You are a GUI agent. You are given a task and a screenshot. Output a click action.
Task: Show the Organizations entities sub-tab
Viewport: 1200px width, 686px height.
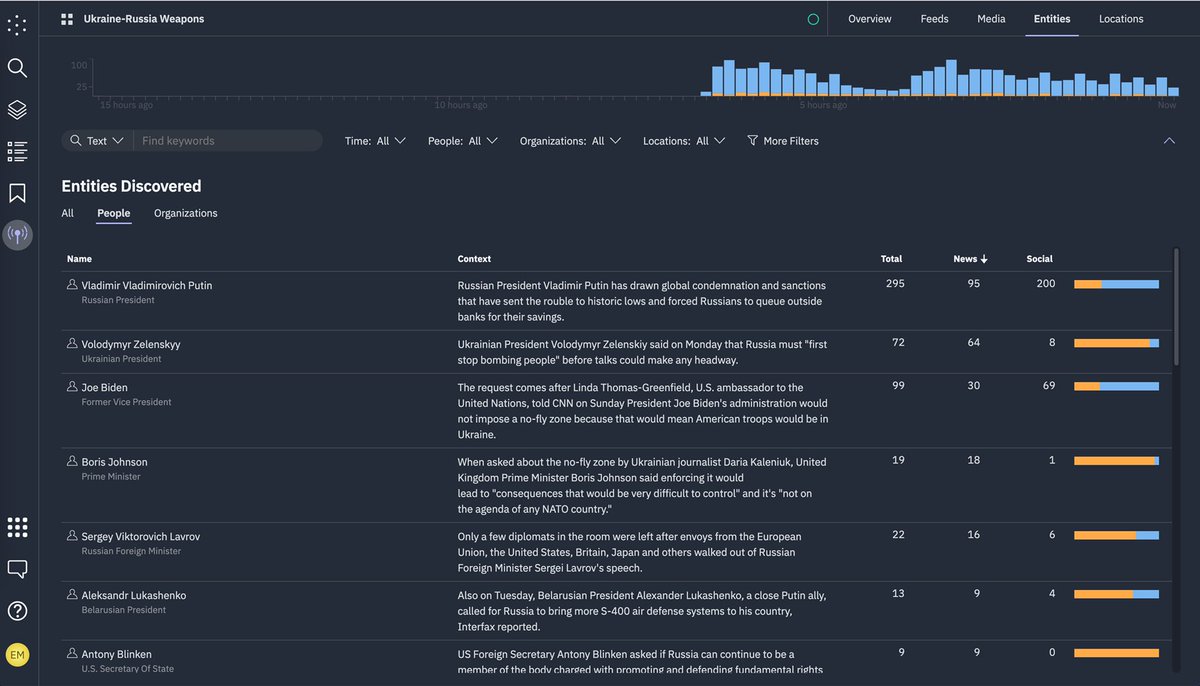[186, 213]
